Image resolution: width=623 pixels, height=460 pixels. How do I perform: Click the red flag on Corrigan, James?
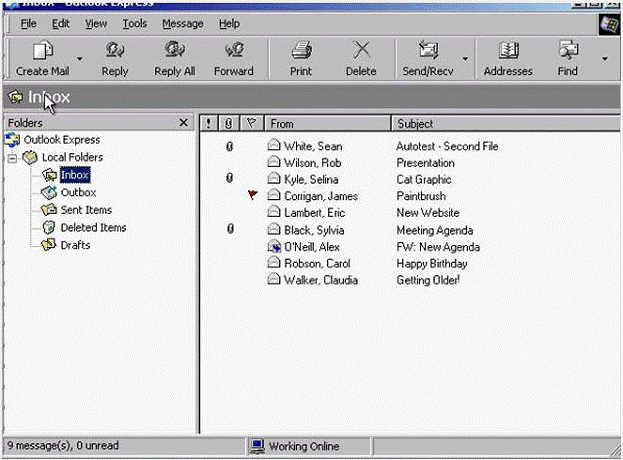[252, 195]
